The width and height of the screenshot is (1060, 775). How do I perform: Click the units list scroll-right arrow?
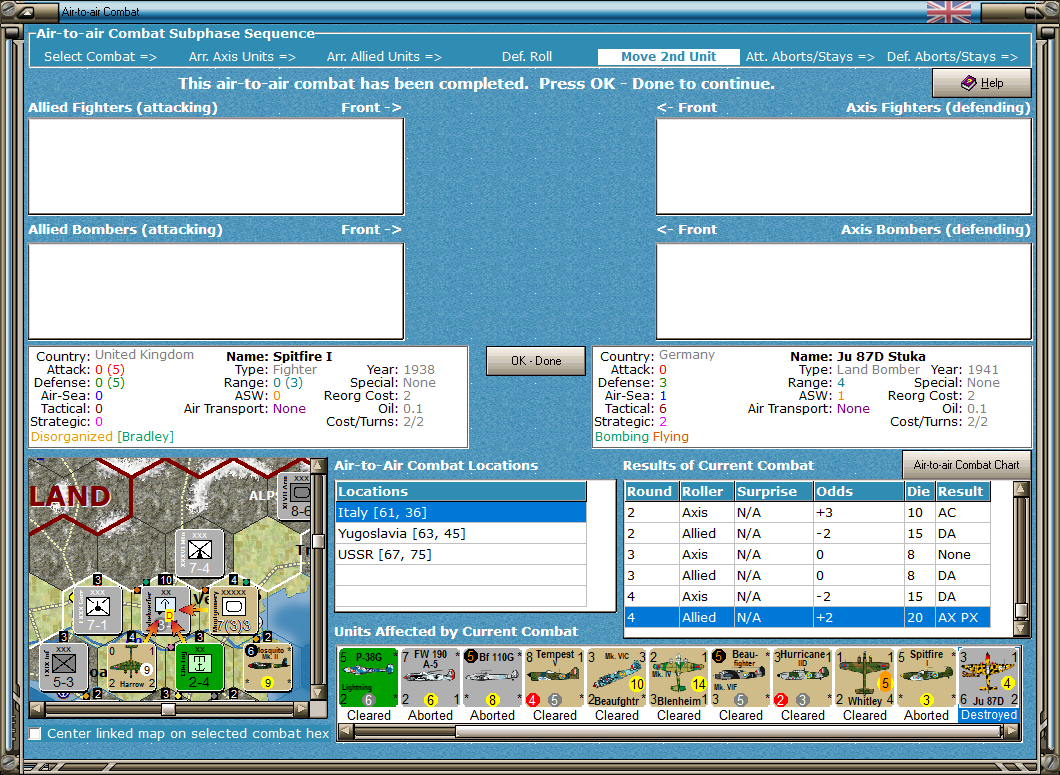1011,731
